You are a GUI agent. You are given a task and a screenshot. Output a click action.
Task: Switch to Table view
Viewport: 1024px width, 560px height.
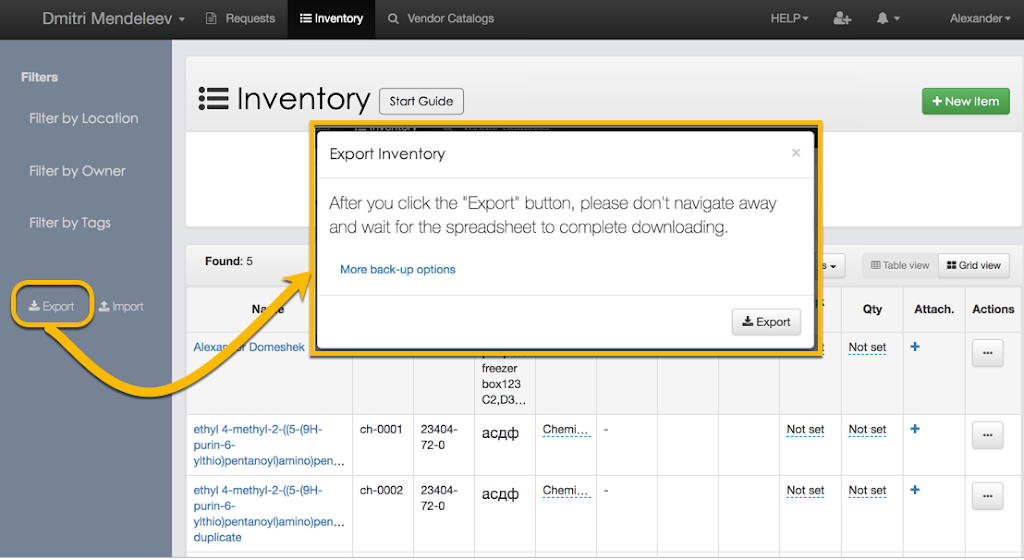tap(900, 266)
